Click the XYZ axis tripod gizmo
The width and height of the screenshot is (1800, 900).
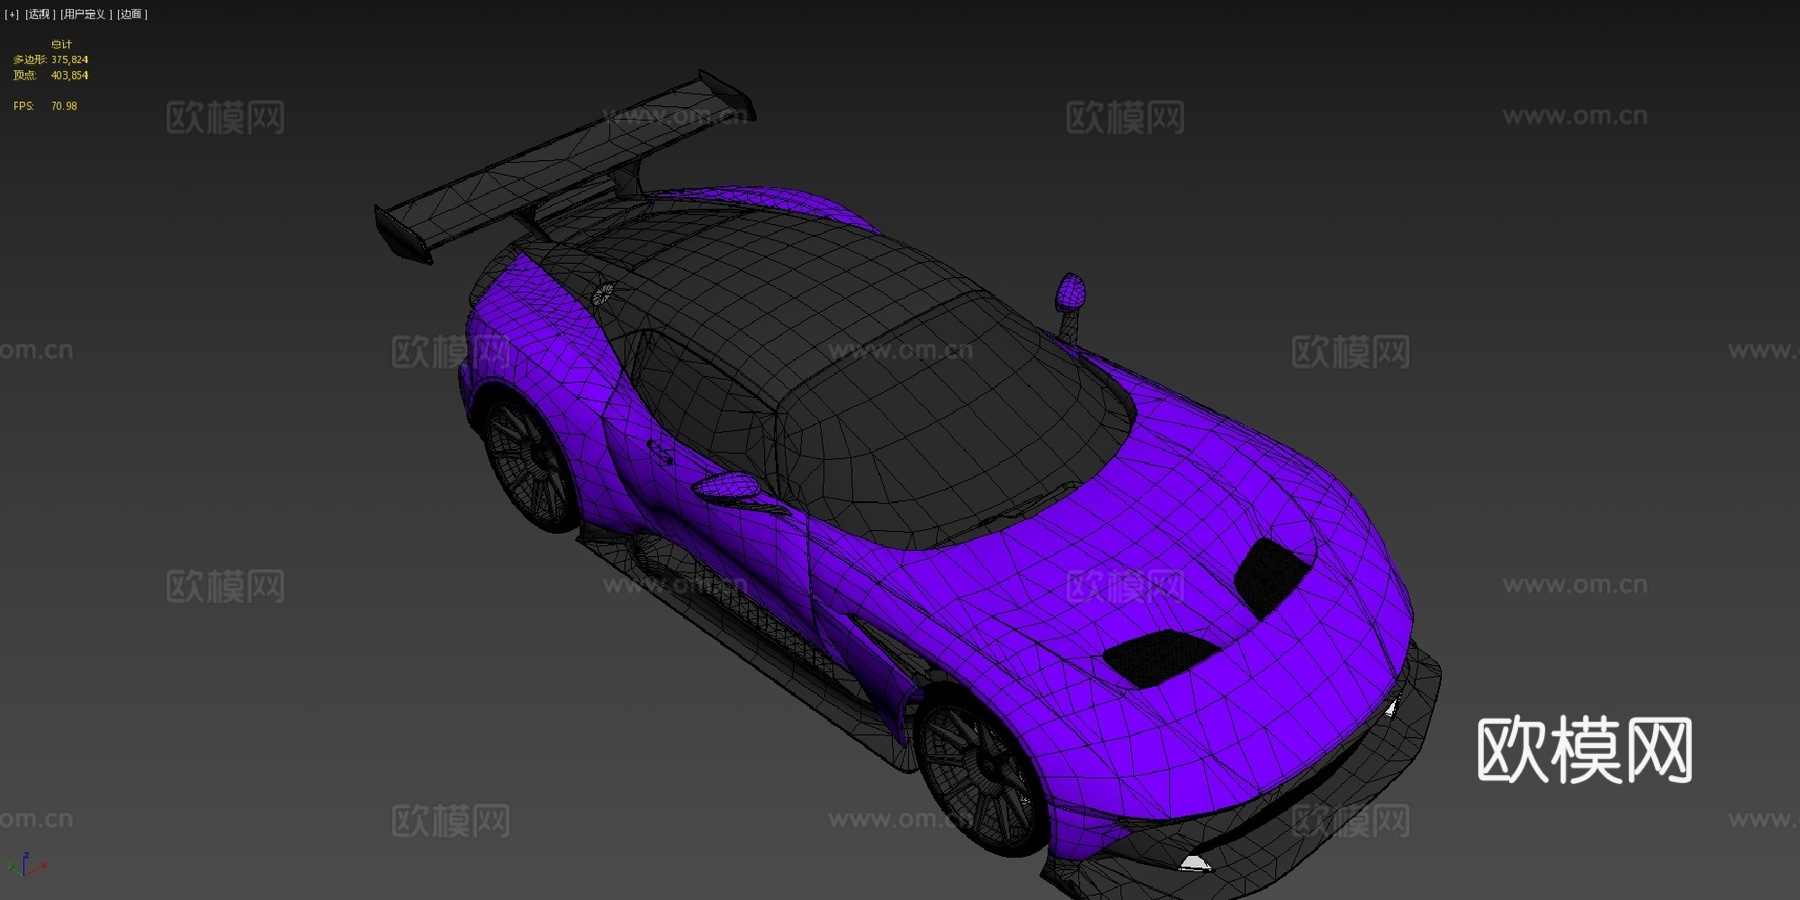(x=26, y=865)
